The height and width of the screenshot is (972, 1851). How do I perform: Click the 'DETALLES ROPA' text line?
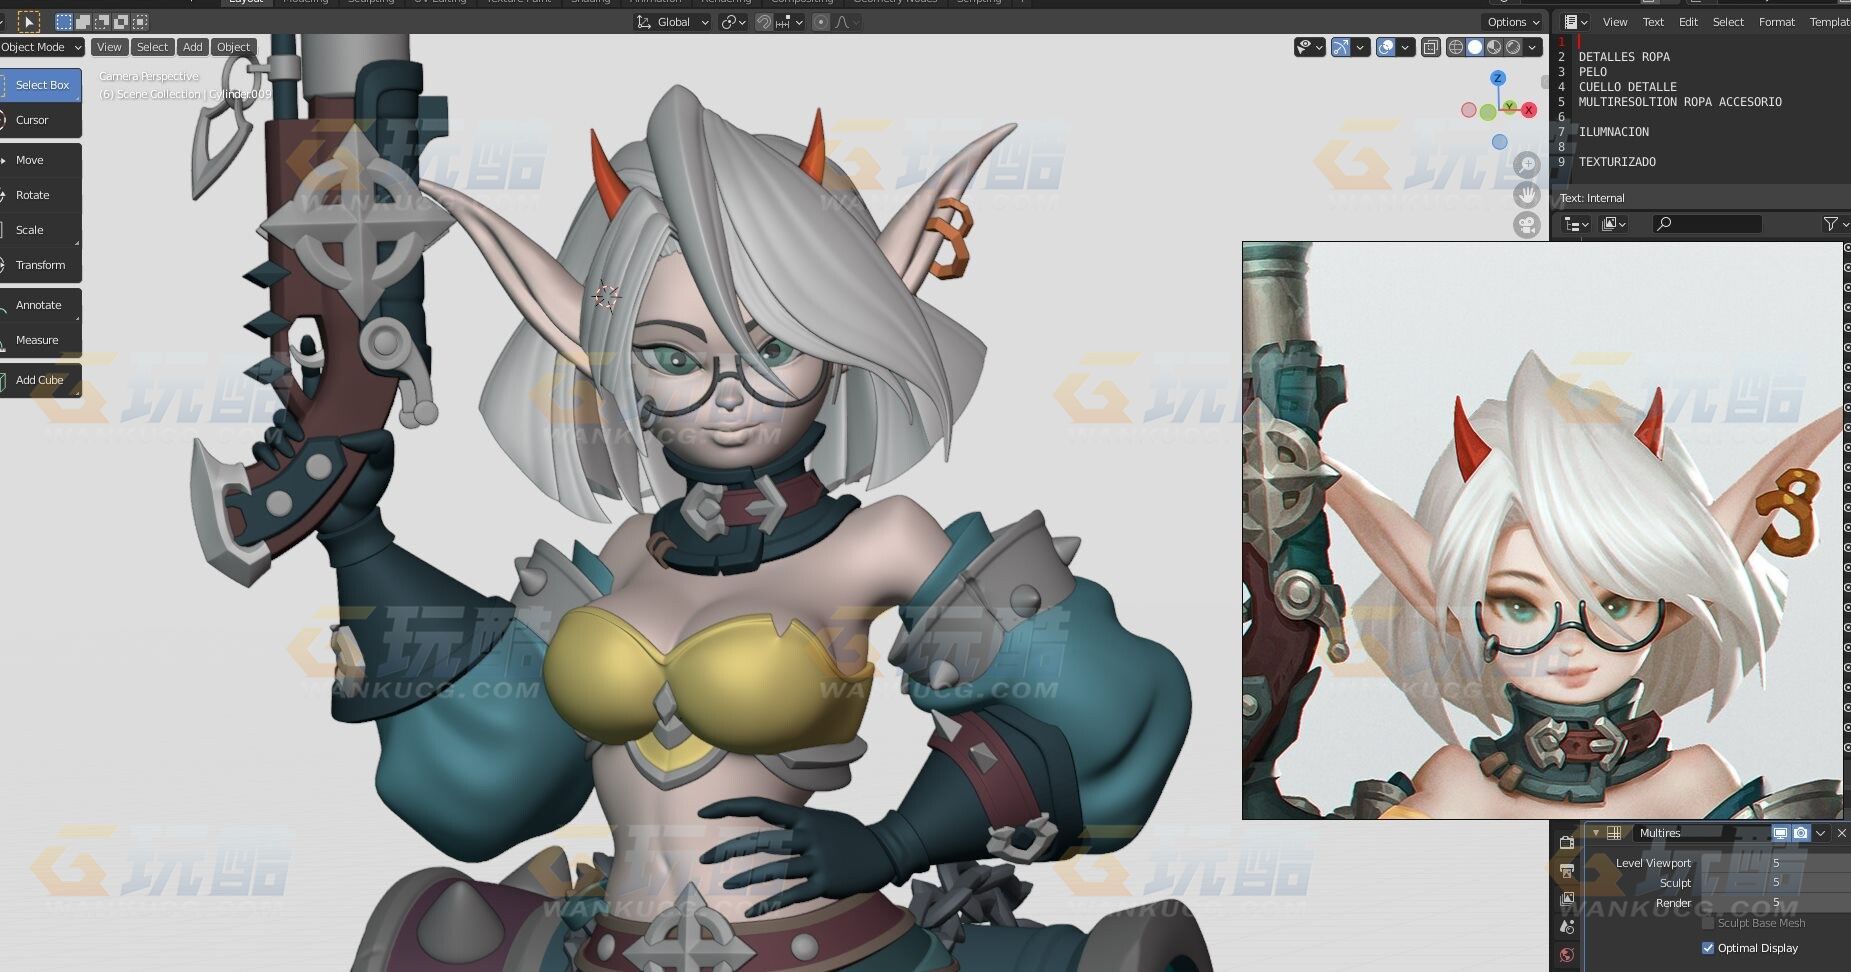tap(1624, 57)
